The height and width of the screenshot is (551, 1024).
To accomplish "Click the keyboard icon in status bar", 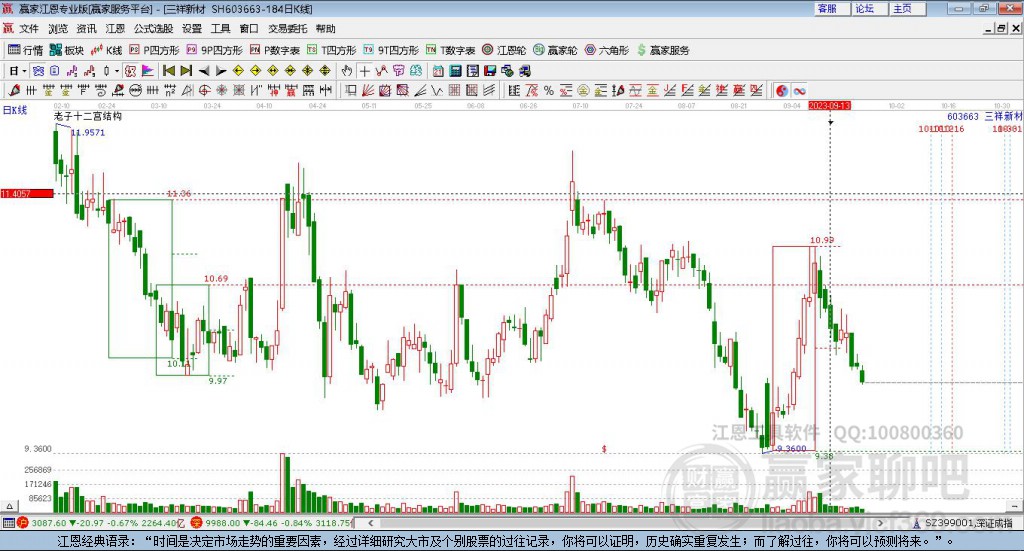I will click(x=8, y=523).
